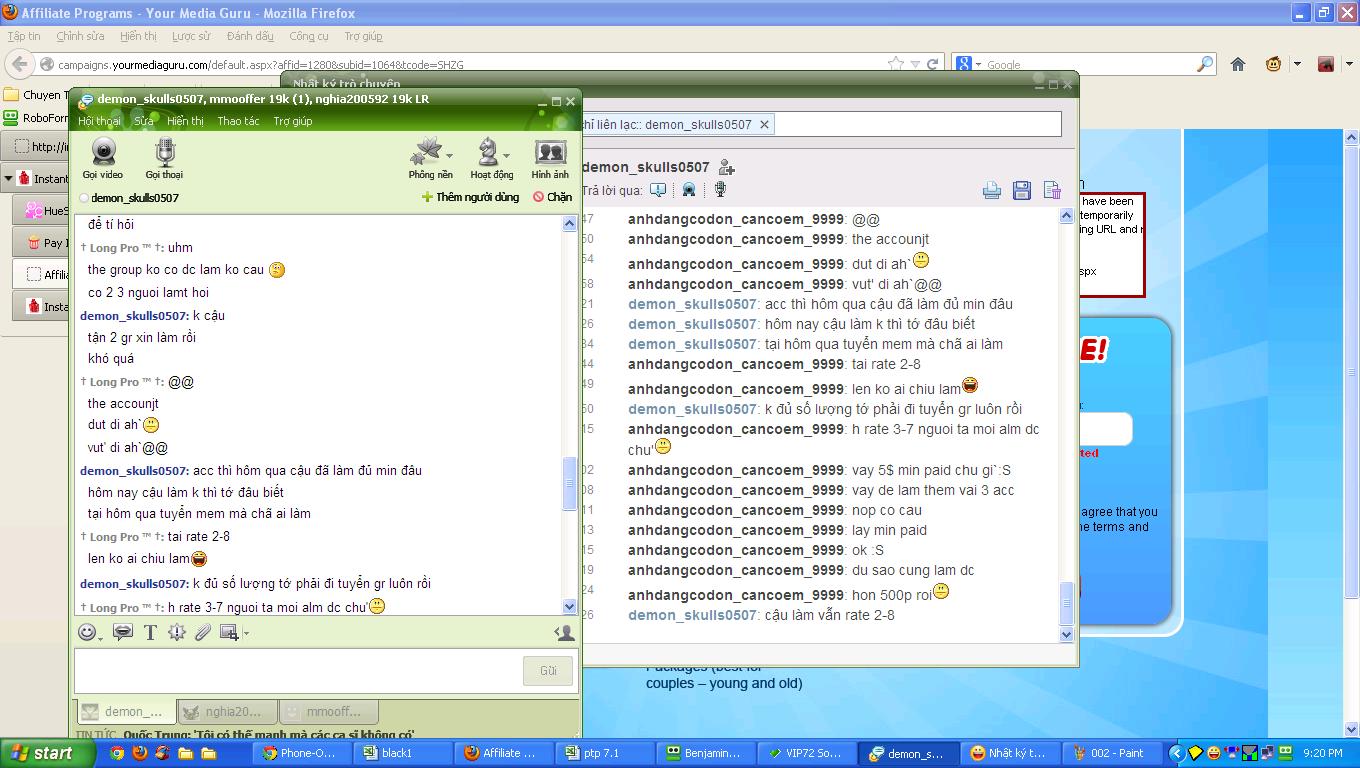Launch Firefox from the quick launch bar
This screenshot has height=768, width=1360.
coord(140,753)
